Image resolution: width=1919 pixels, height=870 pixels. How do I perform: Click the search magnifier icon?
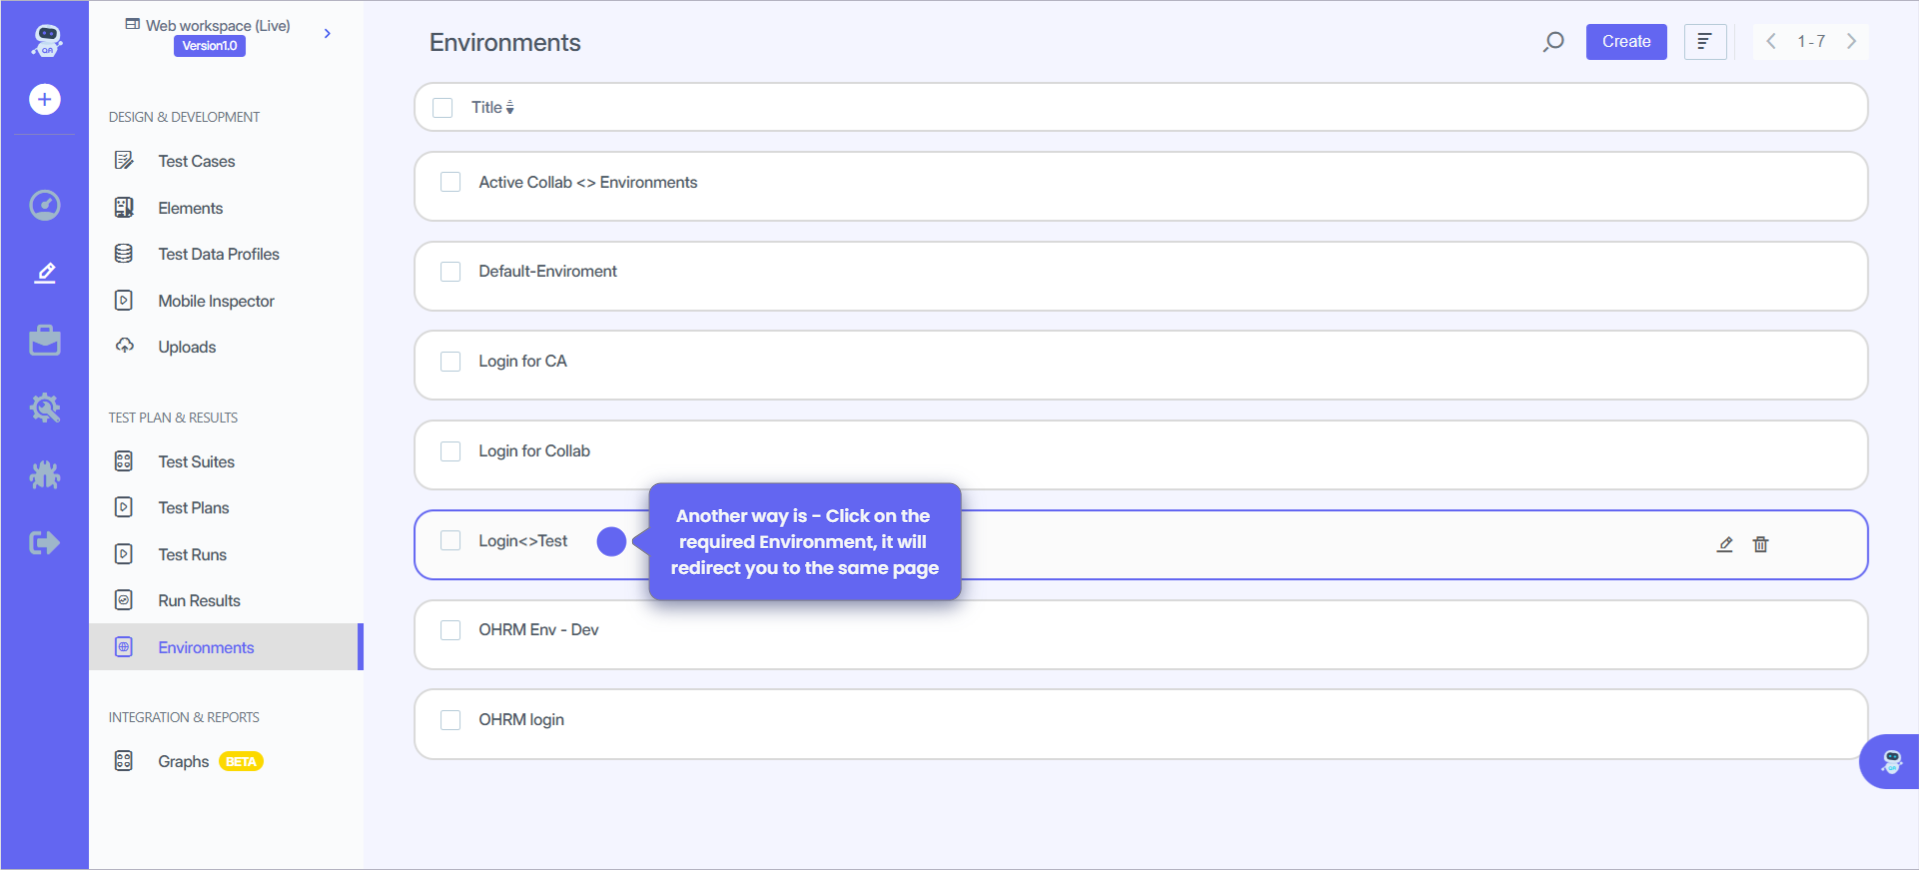click(x=1553, y=42)
